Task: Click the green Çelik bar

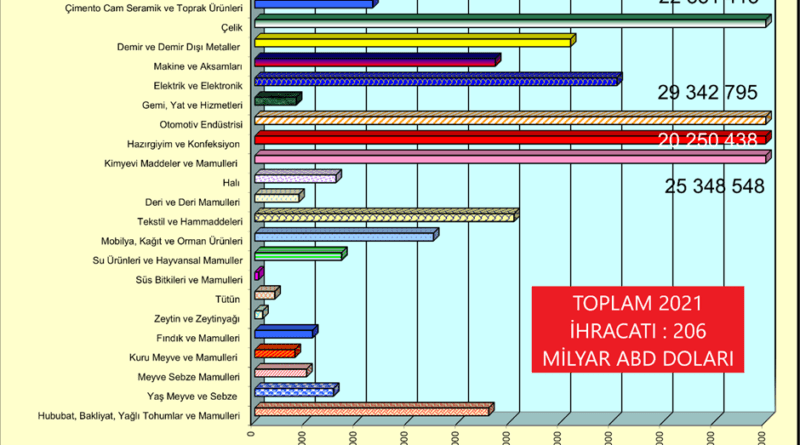Action: click(x=510, y=20)
